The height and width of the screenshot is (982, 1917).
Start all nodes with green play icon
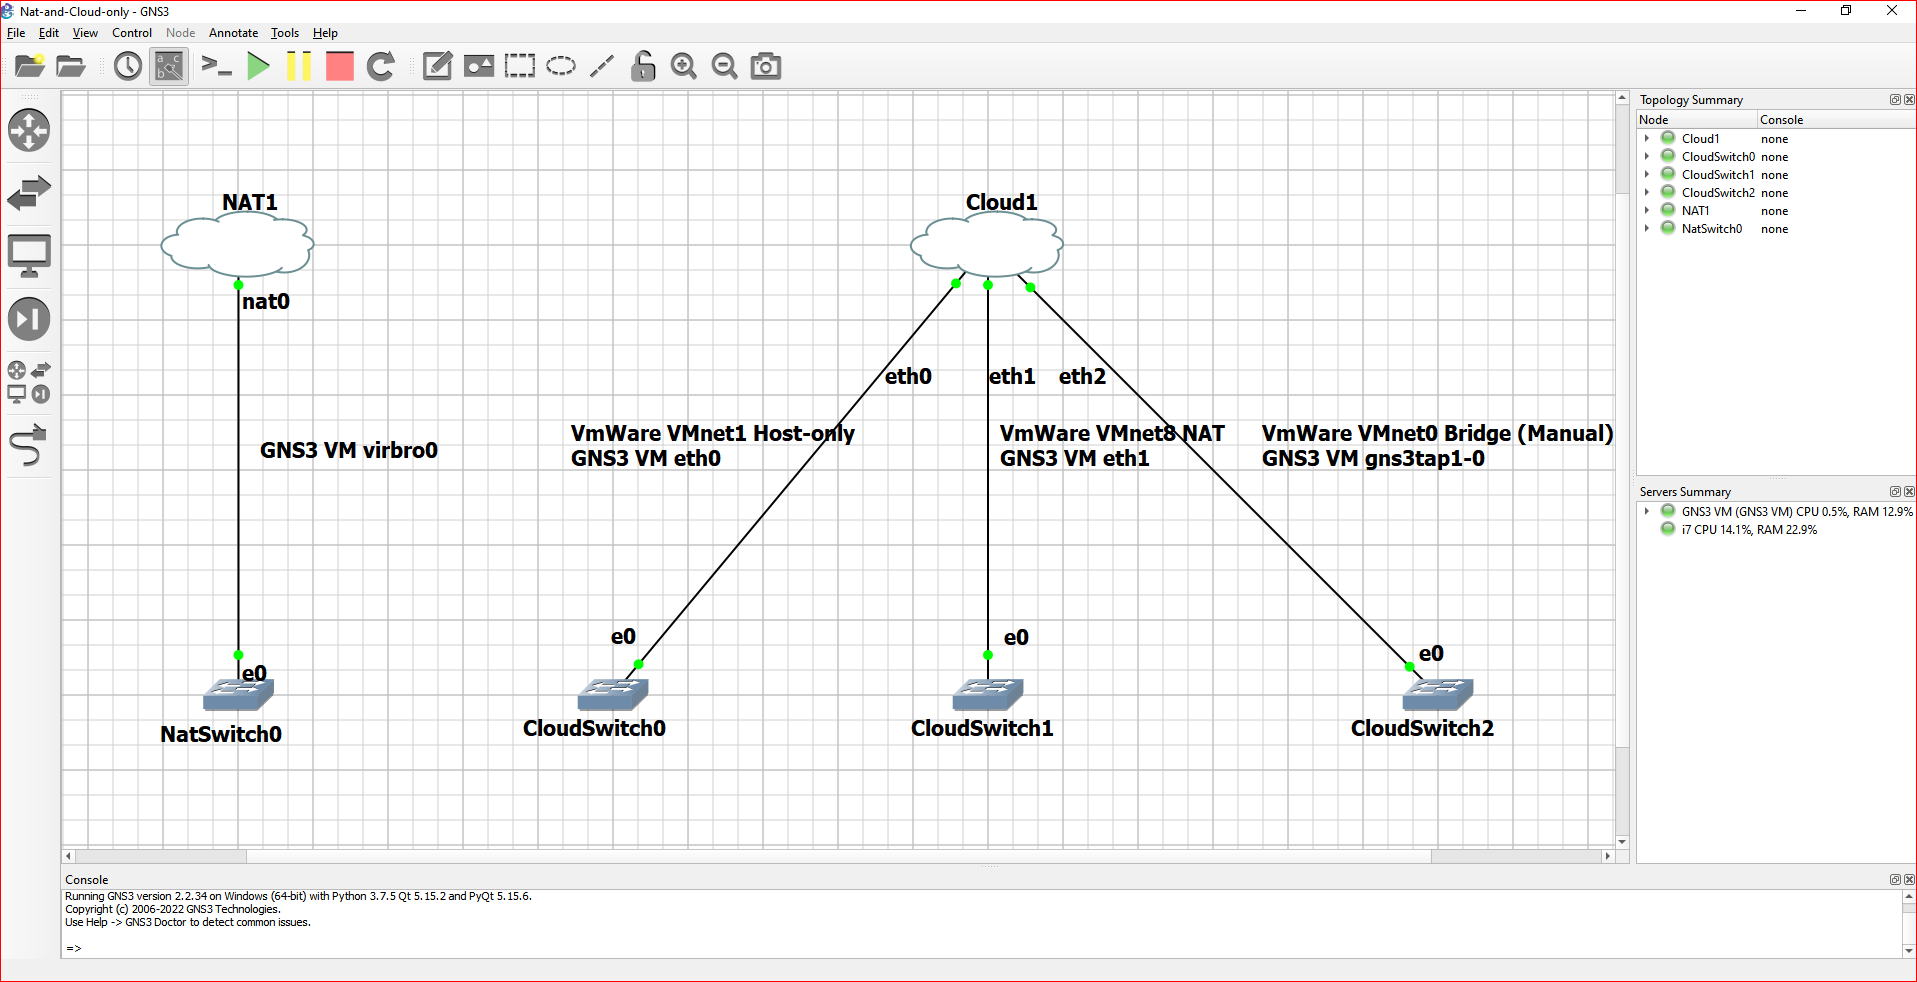coord(258,66)
